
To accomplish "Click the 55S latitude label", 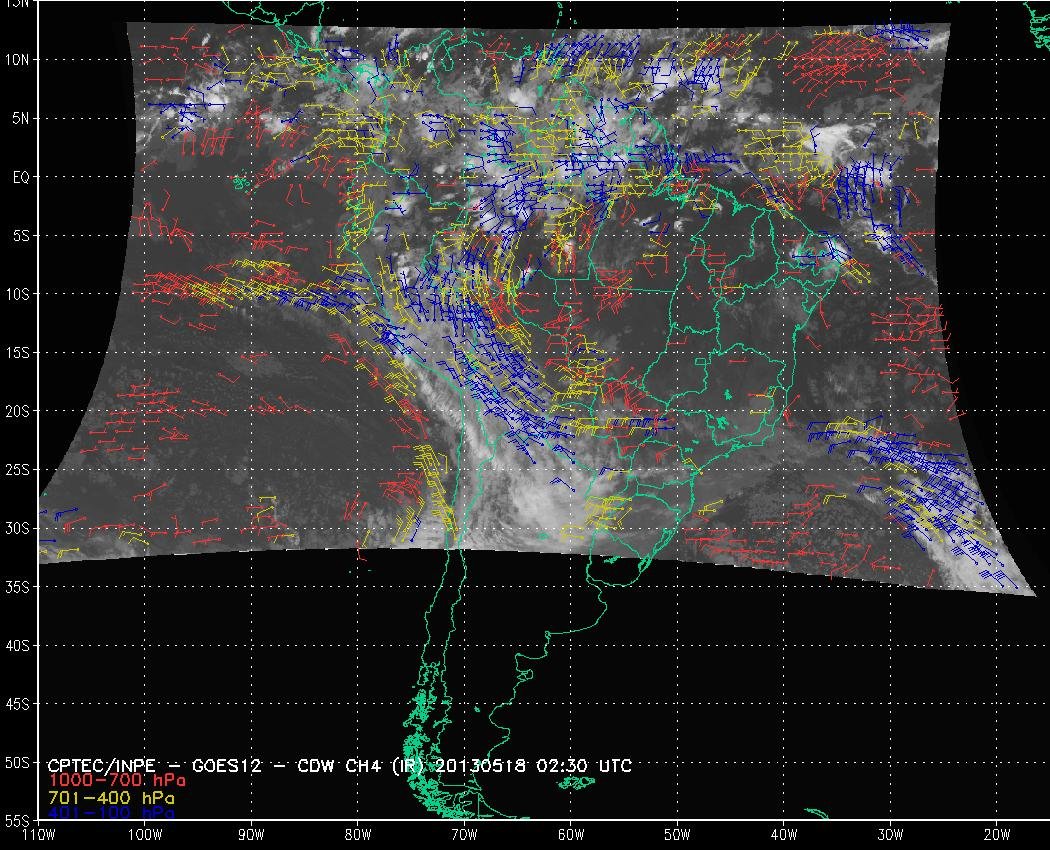I will point(17,821).
